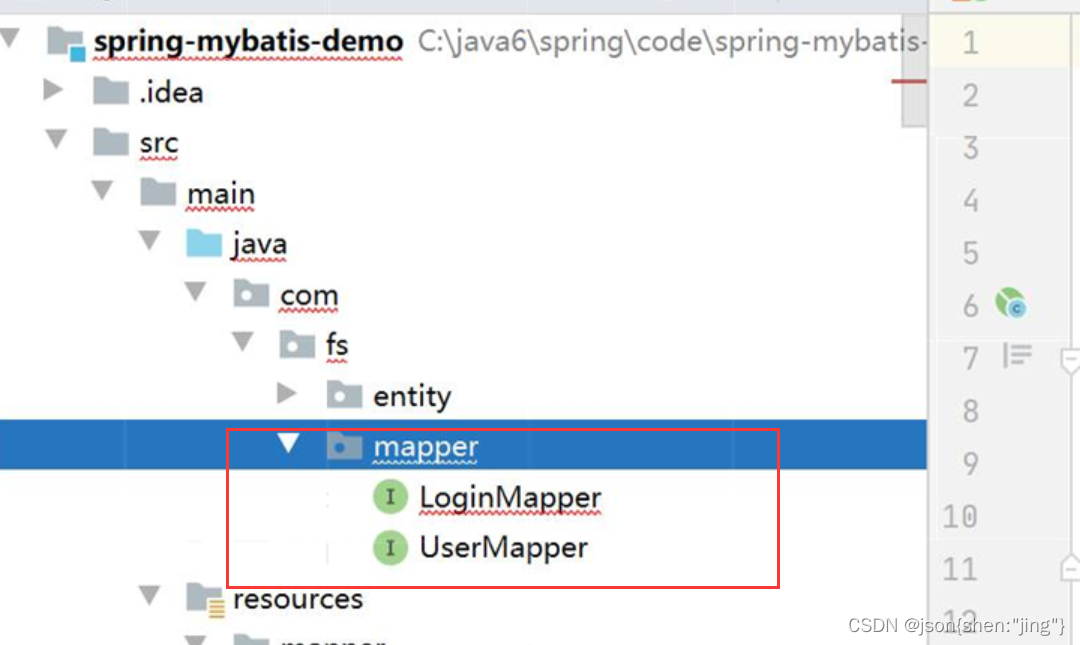Select the highlighted mapper package

[x=426, y=448]
